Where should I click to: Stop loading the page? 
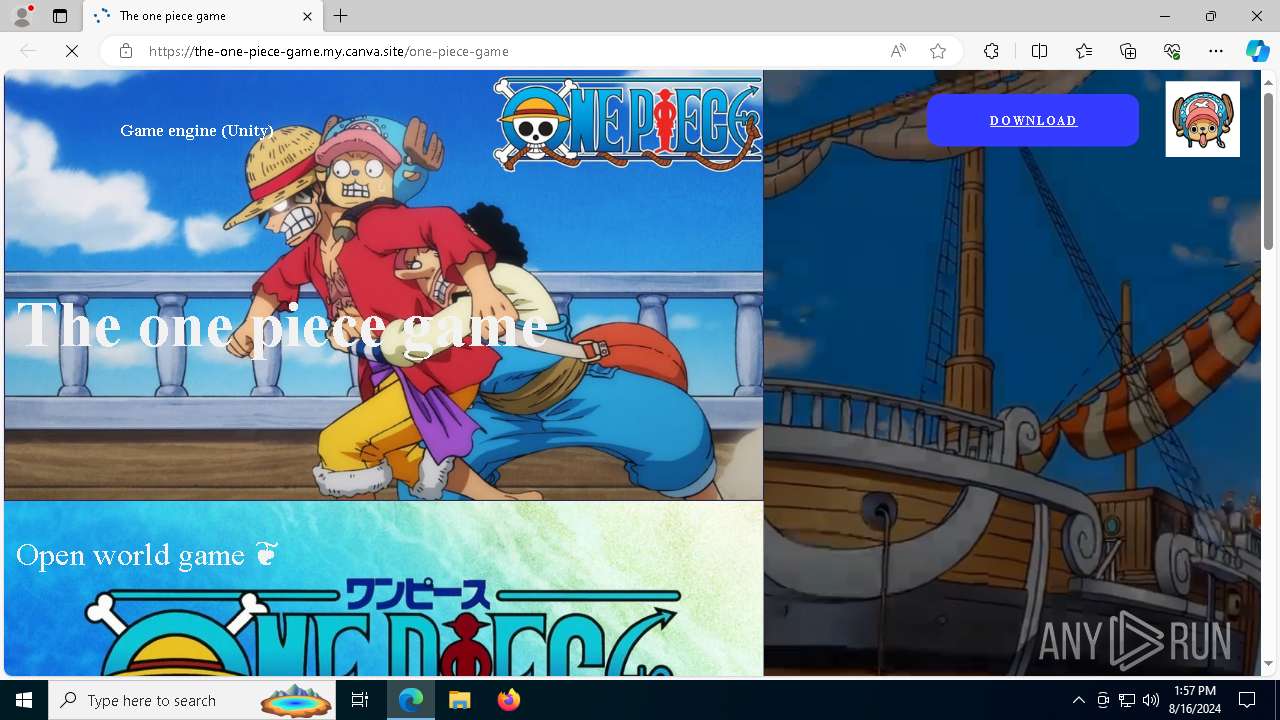72,51
